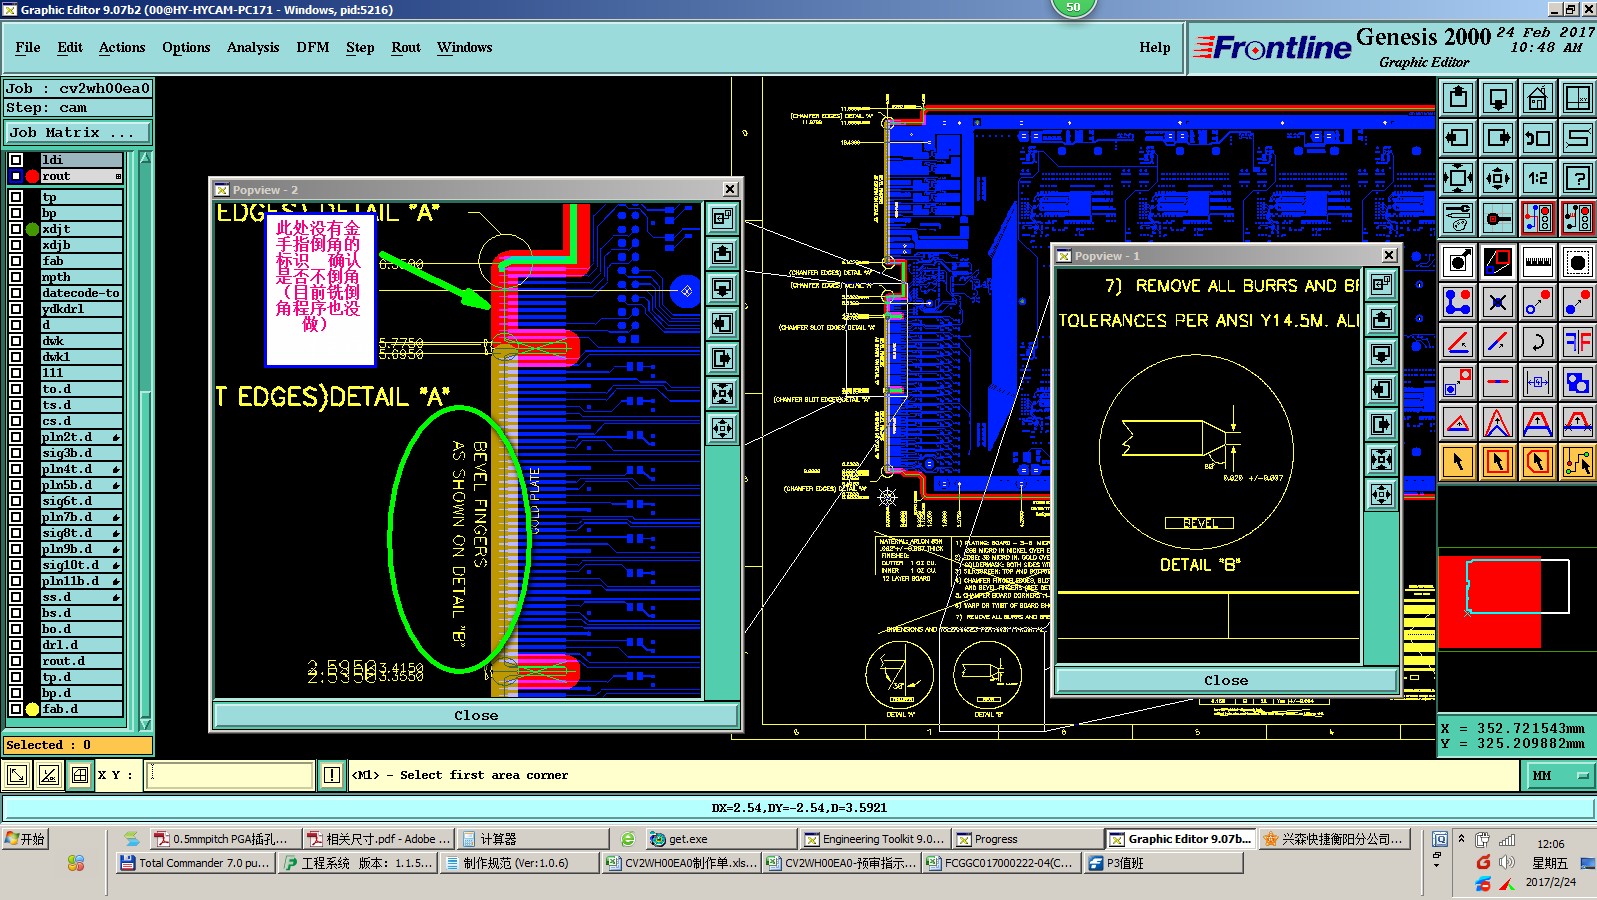1597x900 pixels.
Task: Select the yellow arrow pointer tool
Action: (1458, 462)
